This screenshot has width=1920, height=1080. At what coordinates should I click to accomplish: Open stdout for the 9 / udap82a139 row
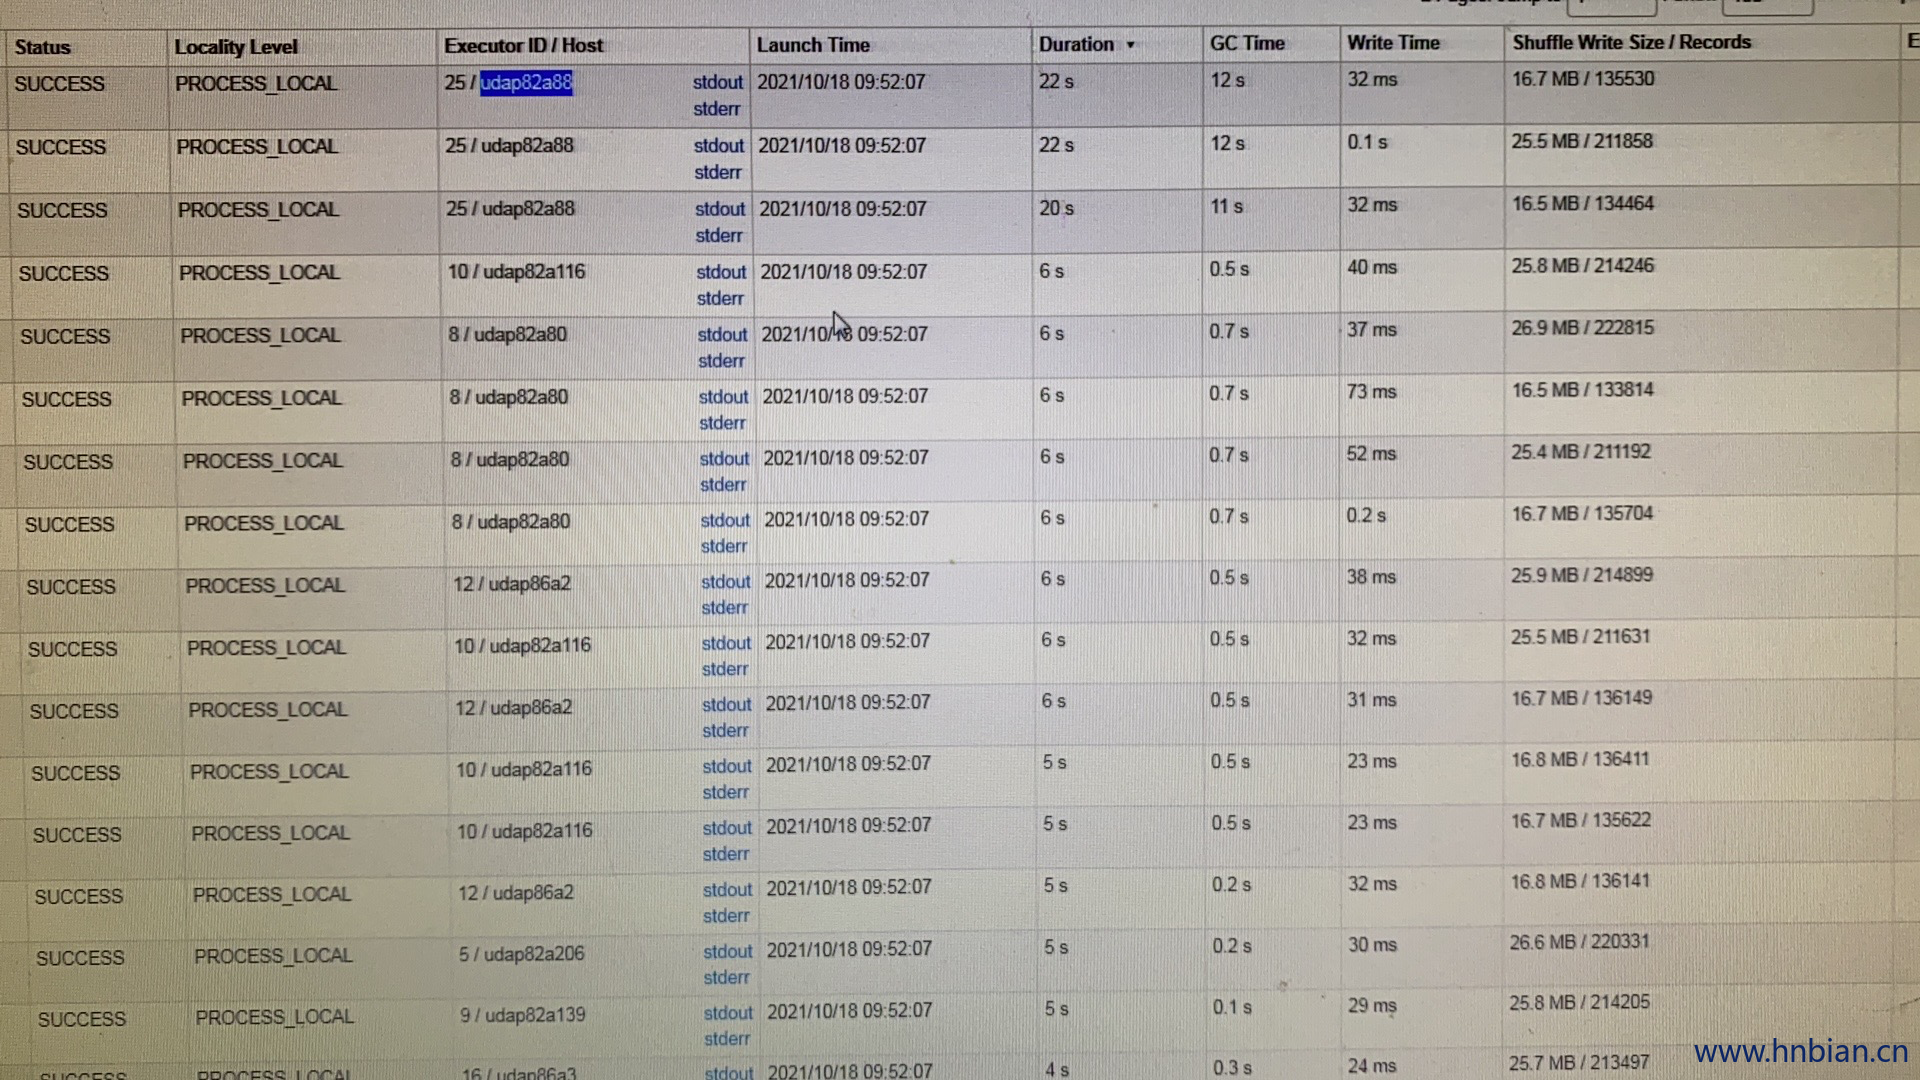pos(728,1013)
